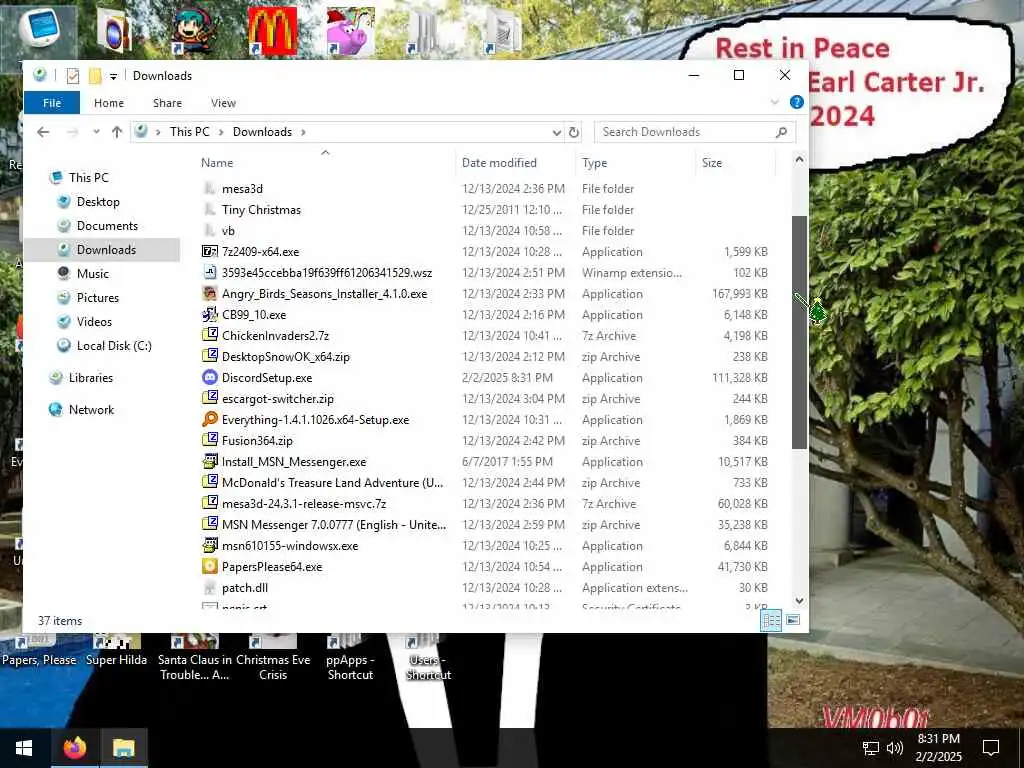Screen dimensions: 1024x768
Task: Click the search magnifier icon
Action: tap(781, 132)
